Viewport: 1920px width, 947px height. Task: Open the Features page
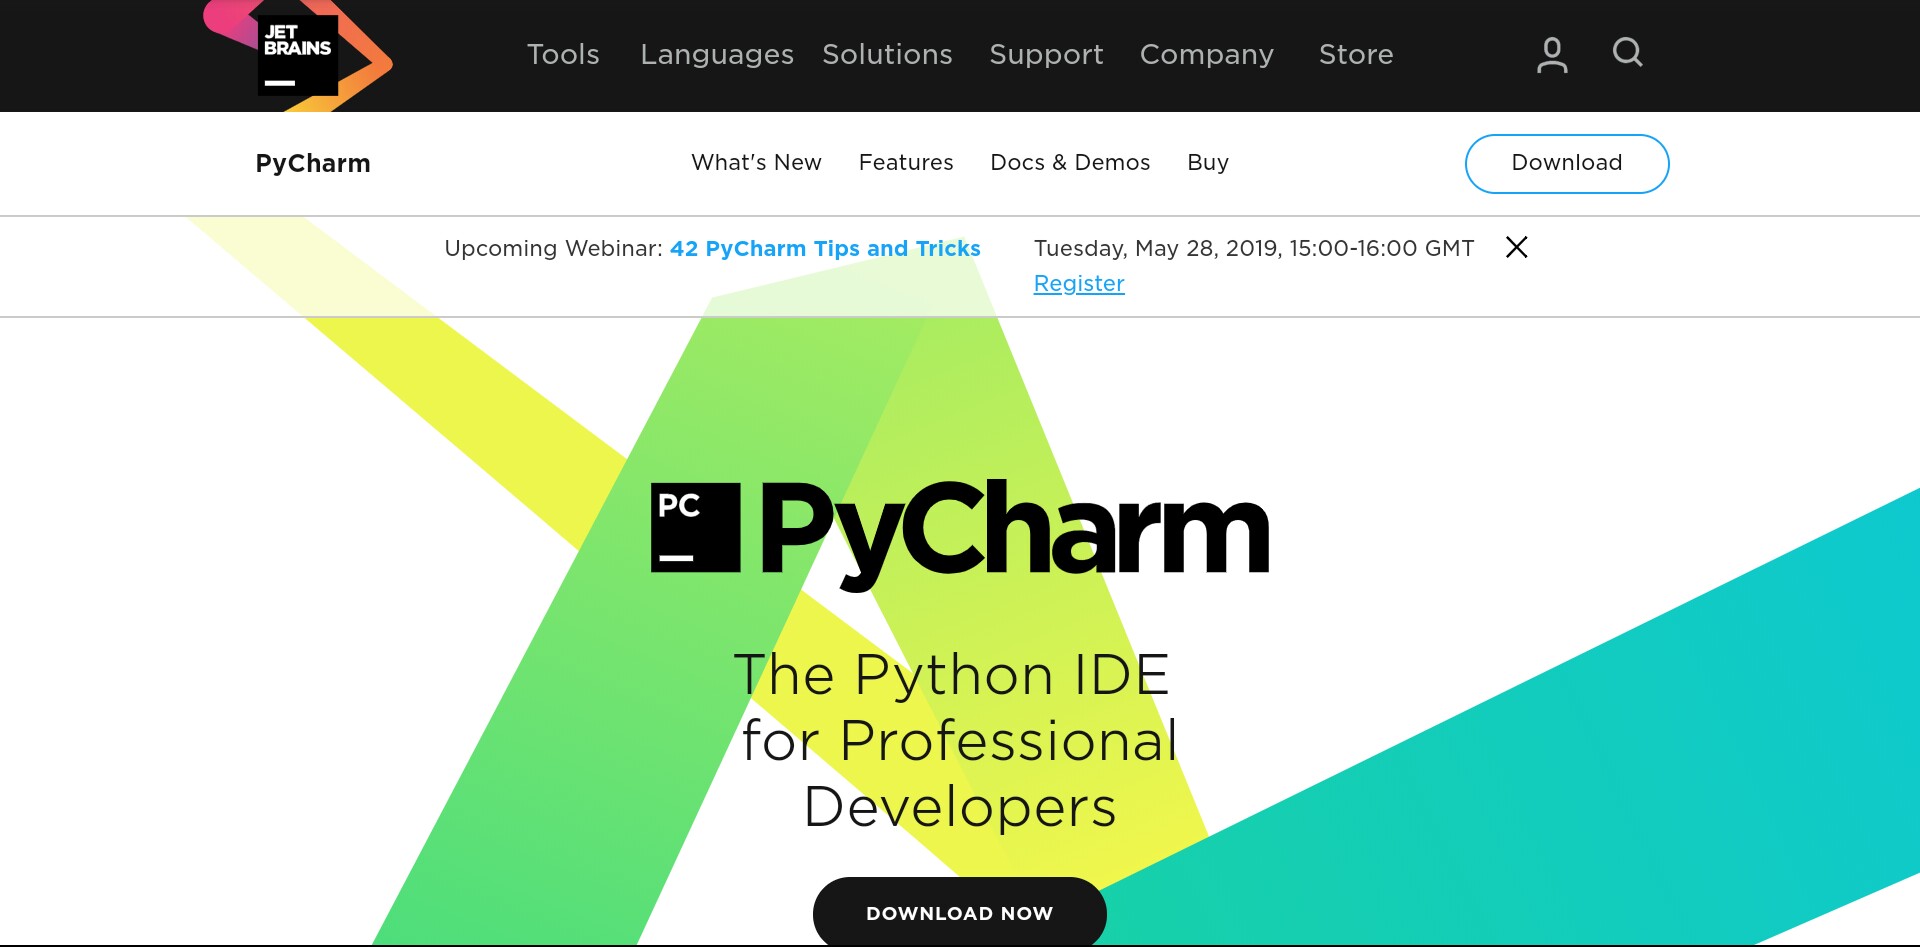click(x=906, y=163)
